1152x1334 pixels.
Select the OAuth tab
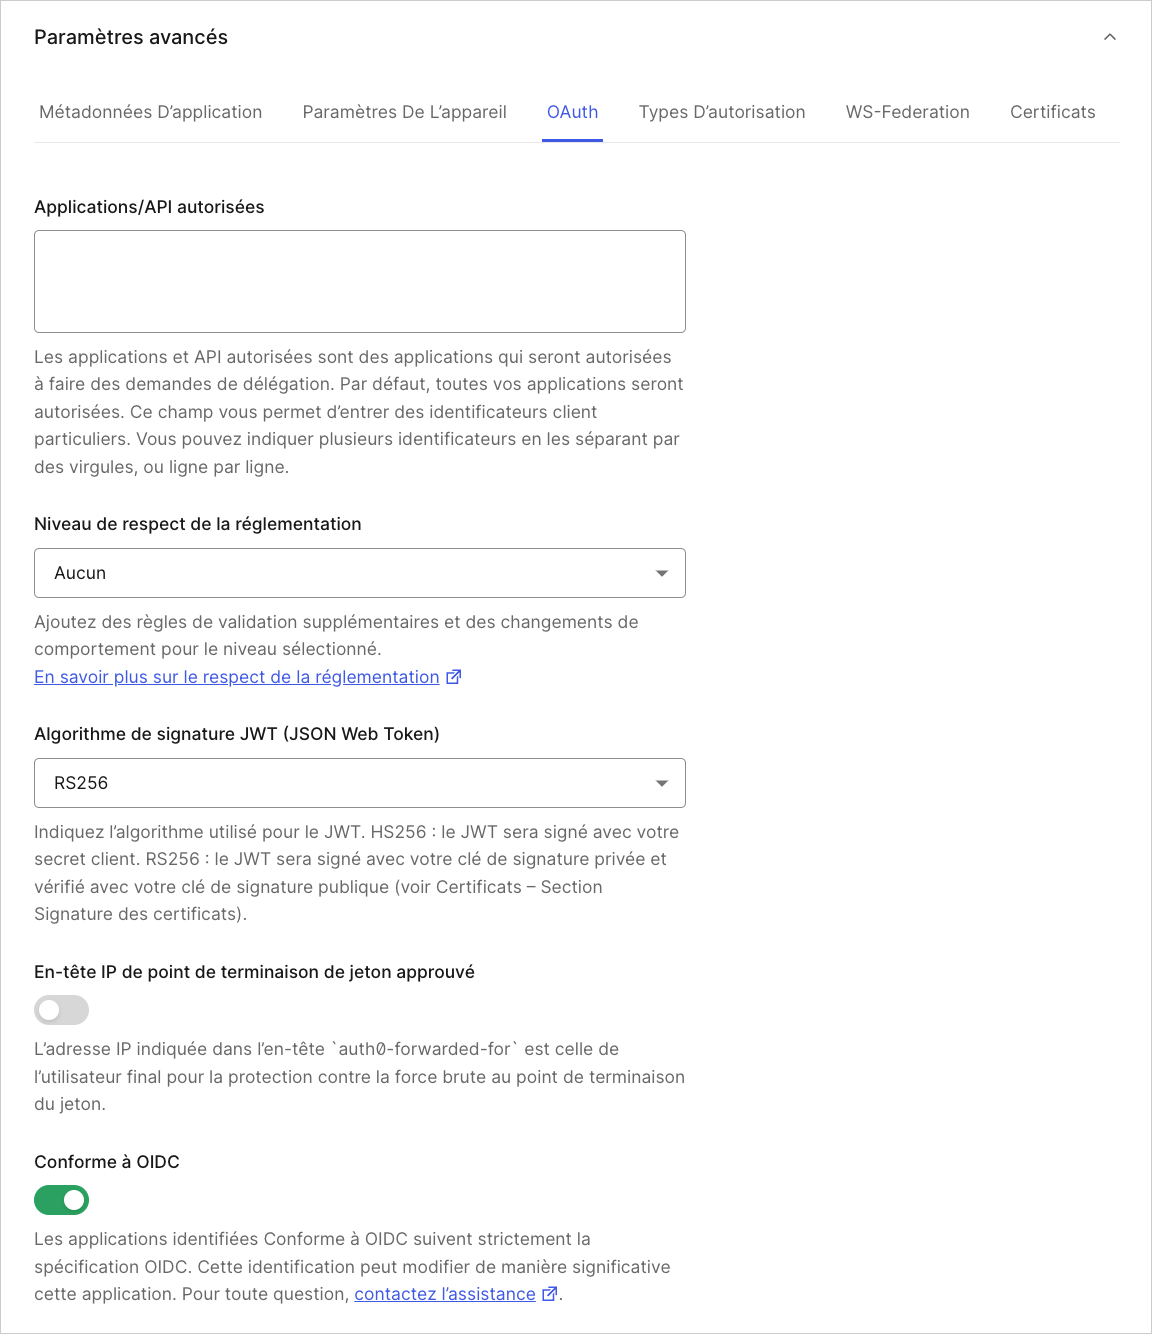pyautogui.click(x=571, y=112)
